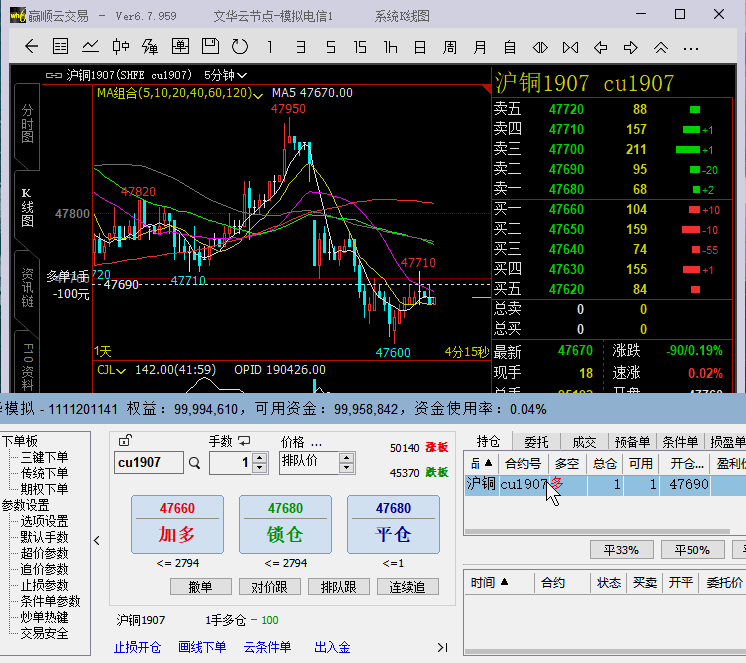
Task: Switch to the 委托 tab
Action: click(536, 441)
